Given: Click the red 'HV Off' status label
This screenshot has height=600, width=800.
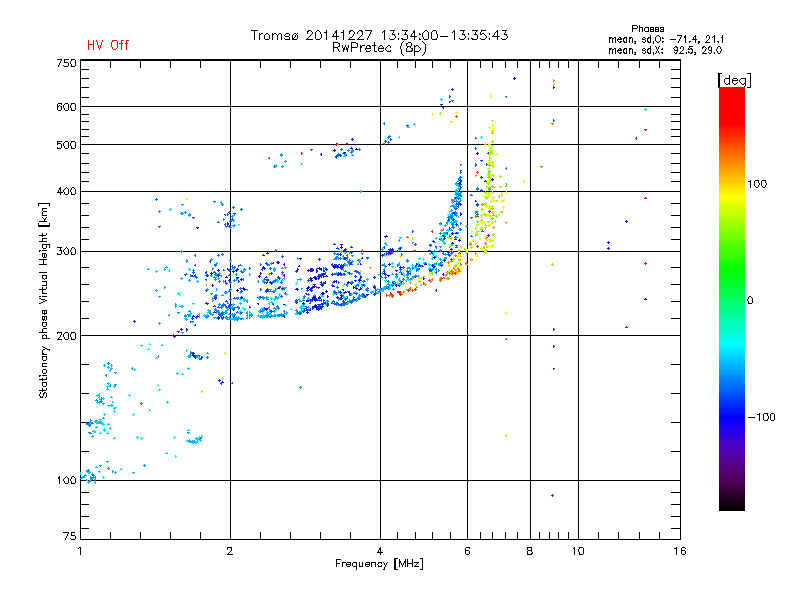Looking at the screenshot, I should click(x=108, y=45).
